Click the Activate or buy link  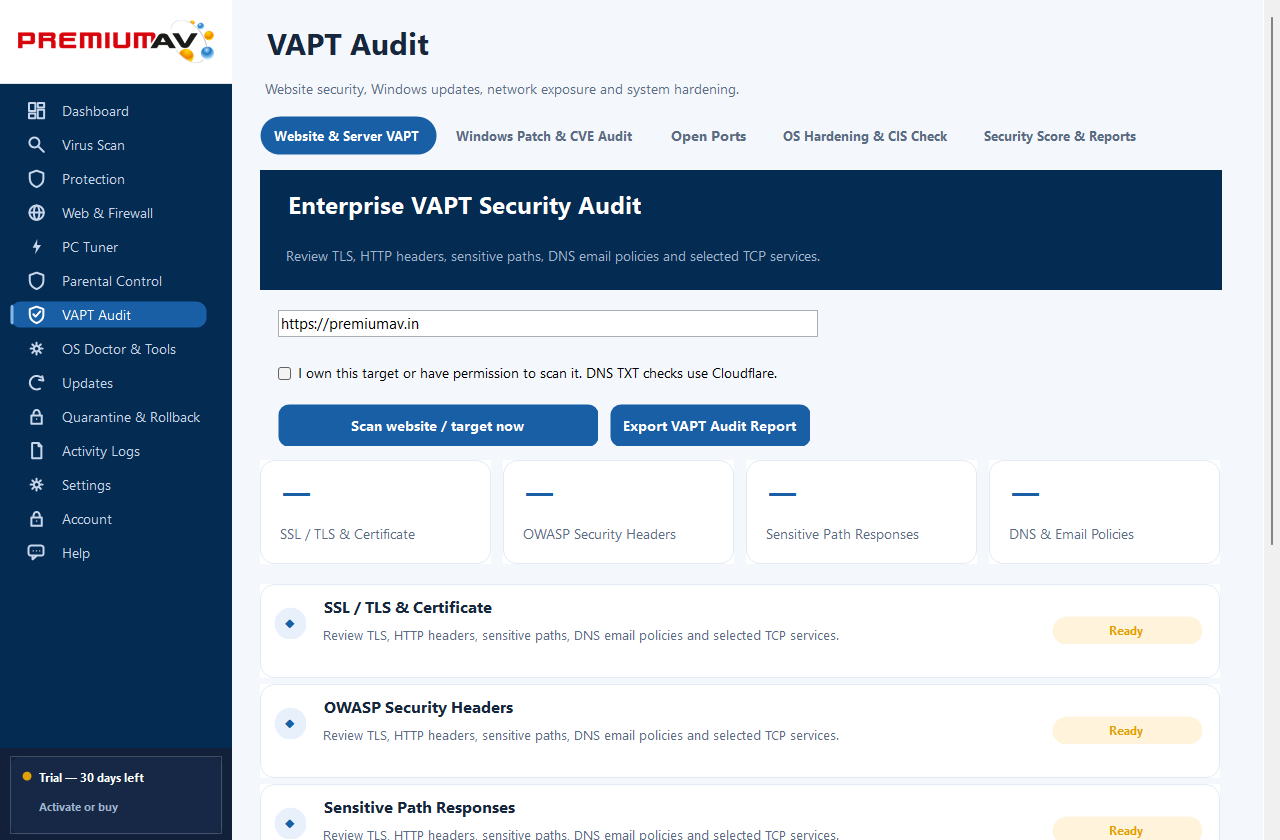pyautogui.click(x=79, y=807)
